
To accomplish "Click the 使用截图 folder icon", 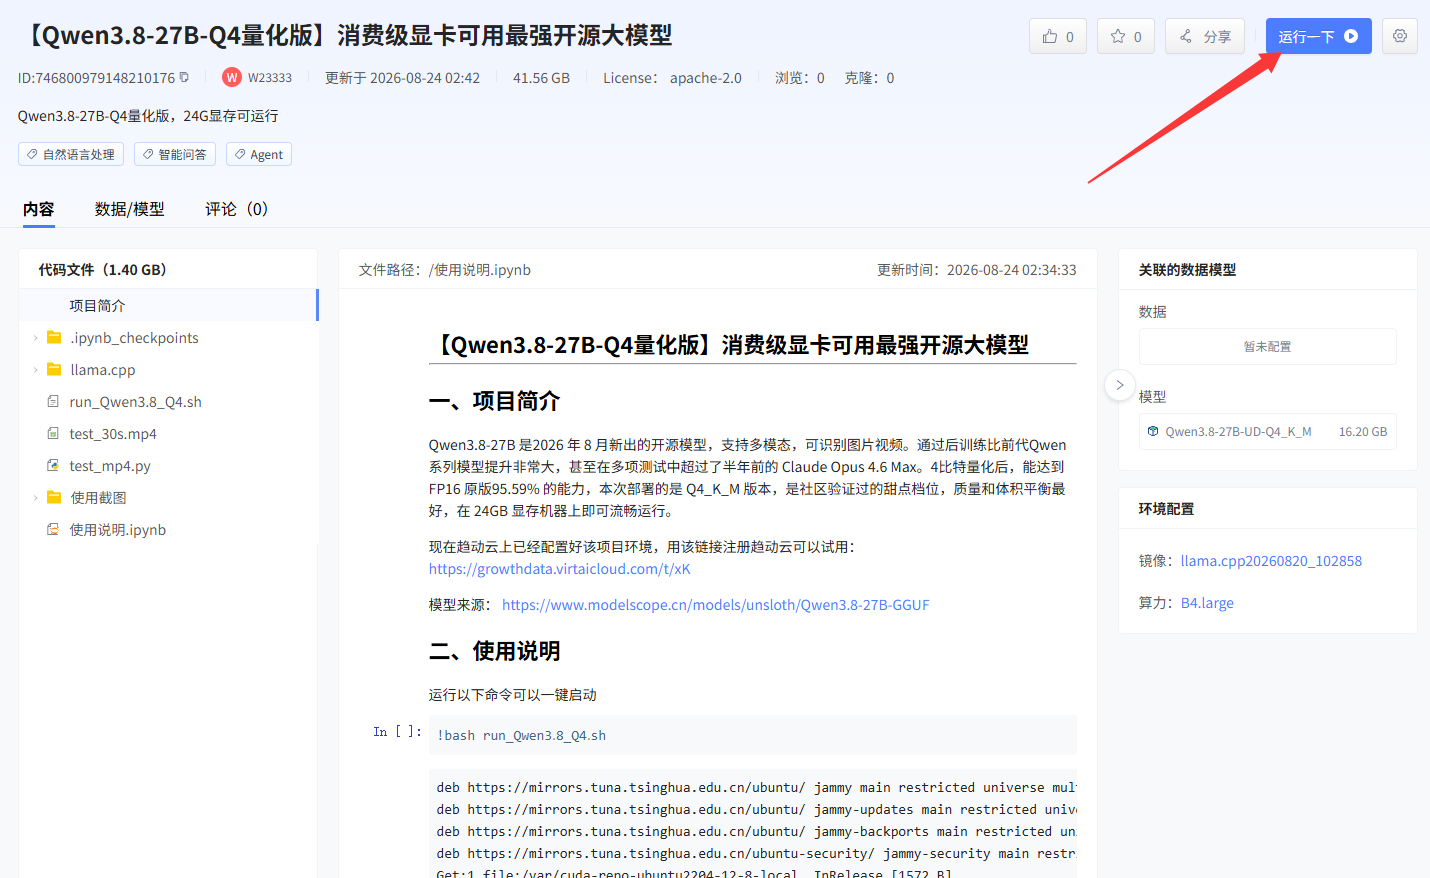I will coord(54,498).
